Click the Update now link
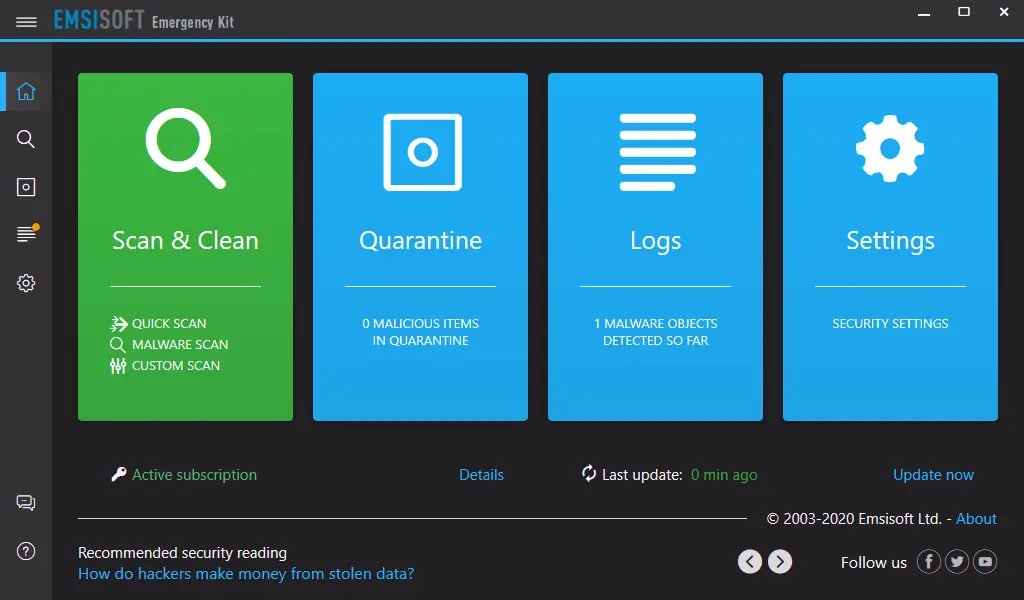Viewport: 1024px width, 600px height. 933,475
